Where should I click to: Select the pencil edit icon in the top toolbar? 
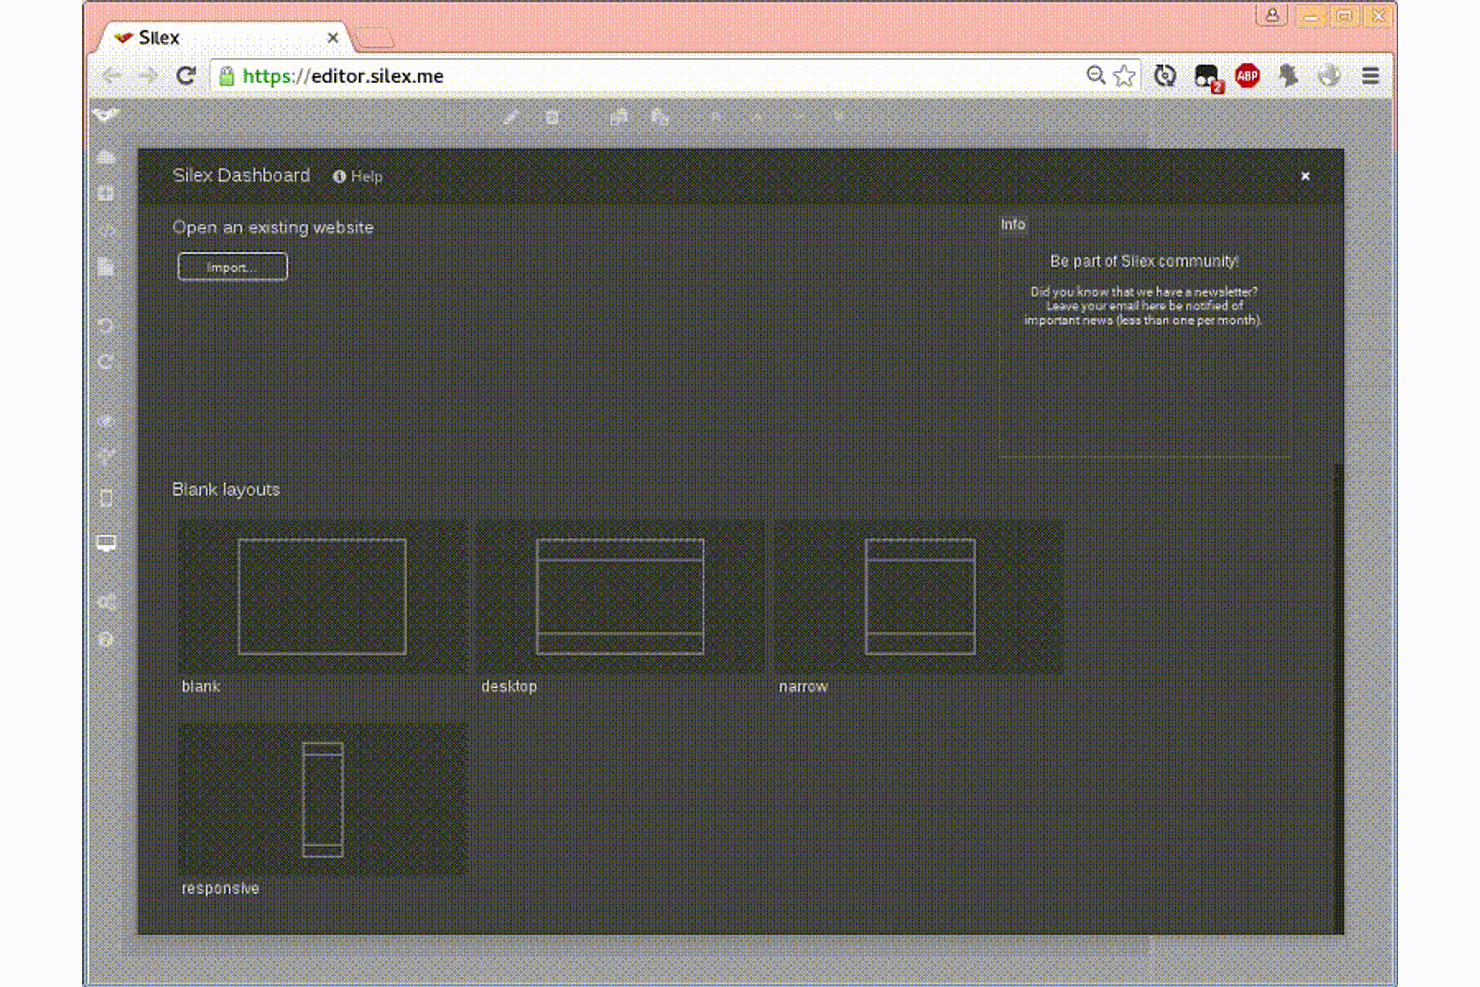(x=512, y=117)
